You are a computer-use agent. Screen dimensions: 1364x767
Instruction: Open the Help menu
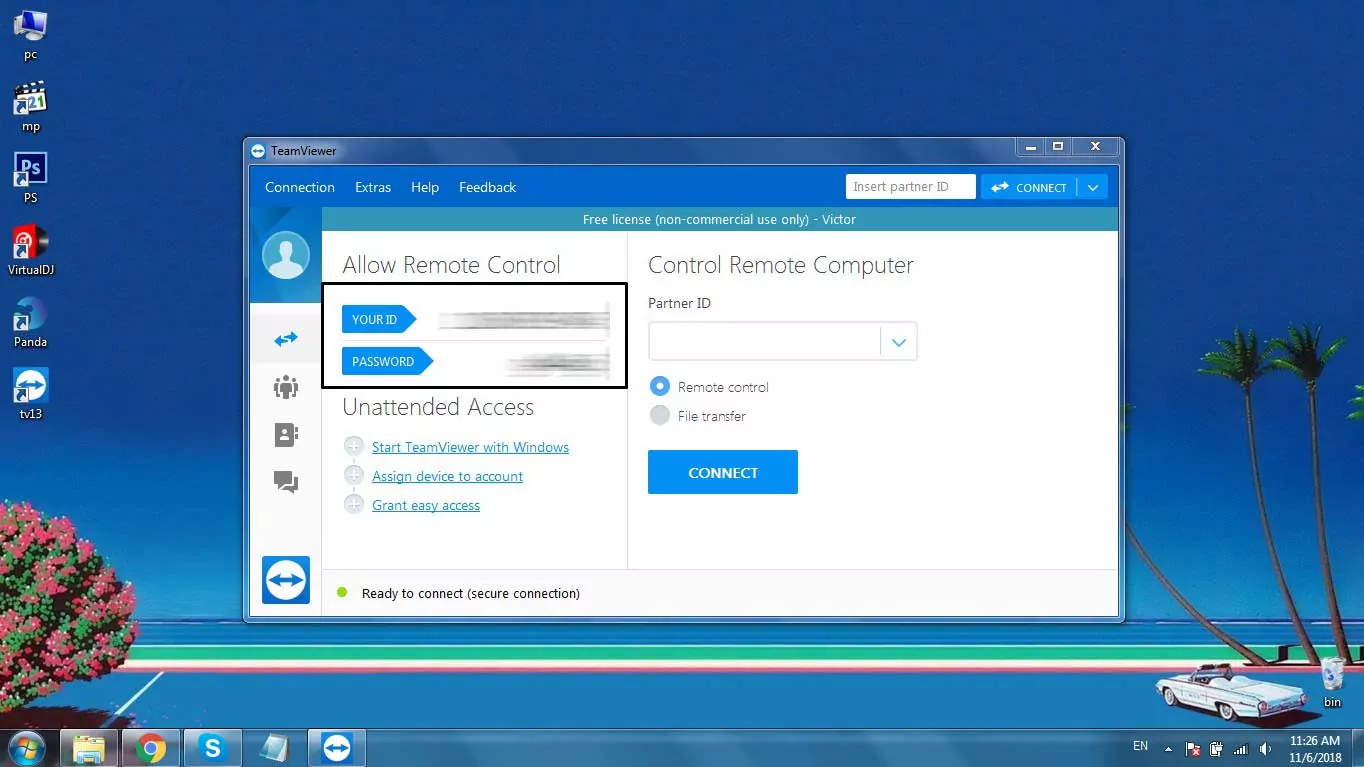(x=425, y=187)
